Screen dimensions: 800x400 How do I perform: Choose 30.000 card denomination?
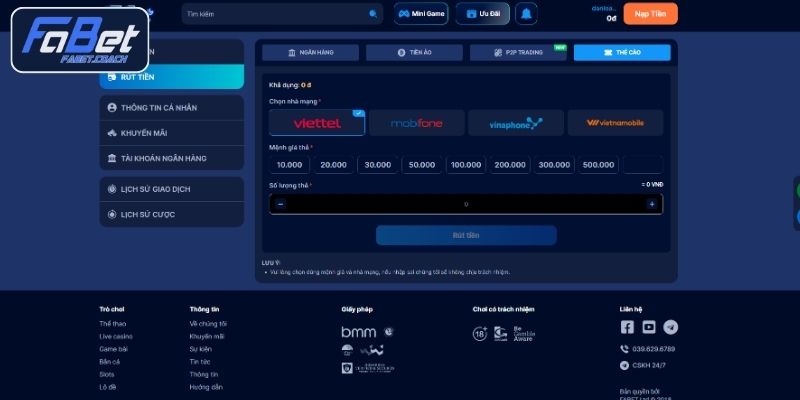[x=378, y=165]
